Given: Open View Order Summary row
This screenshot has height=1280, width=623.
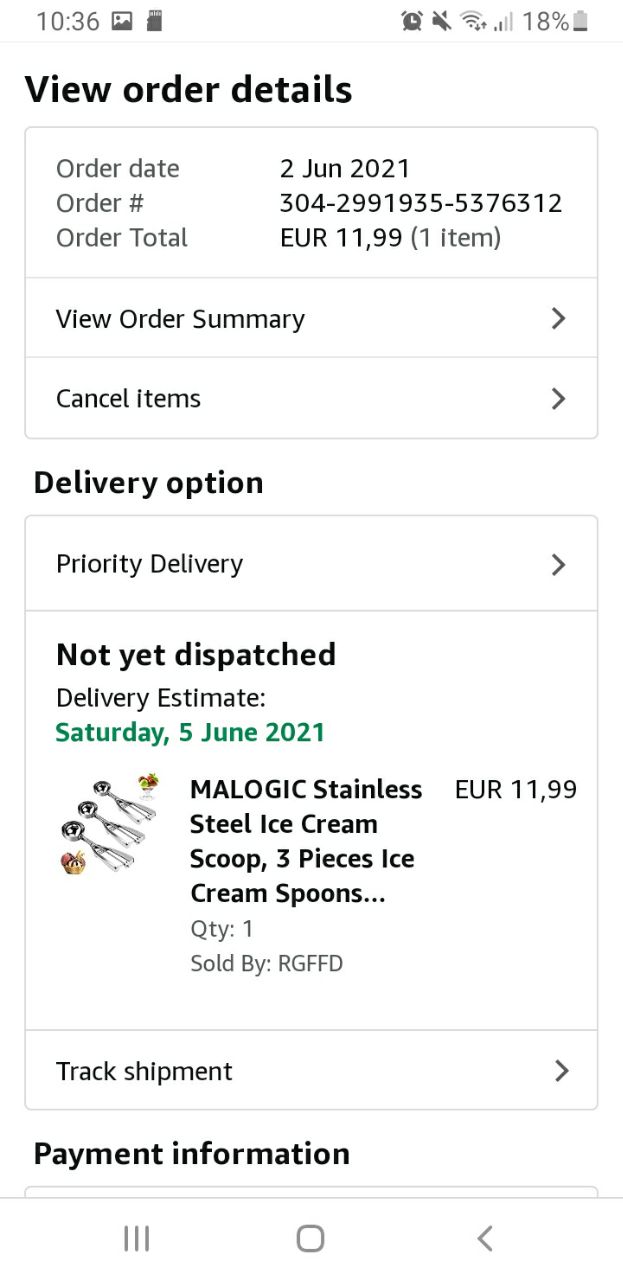Looking at the screenshot, I should coord(180,319).
